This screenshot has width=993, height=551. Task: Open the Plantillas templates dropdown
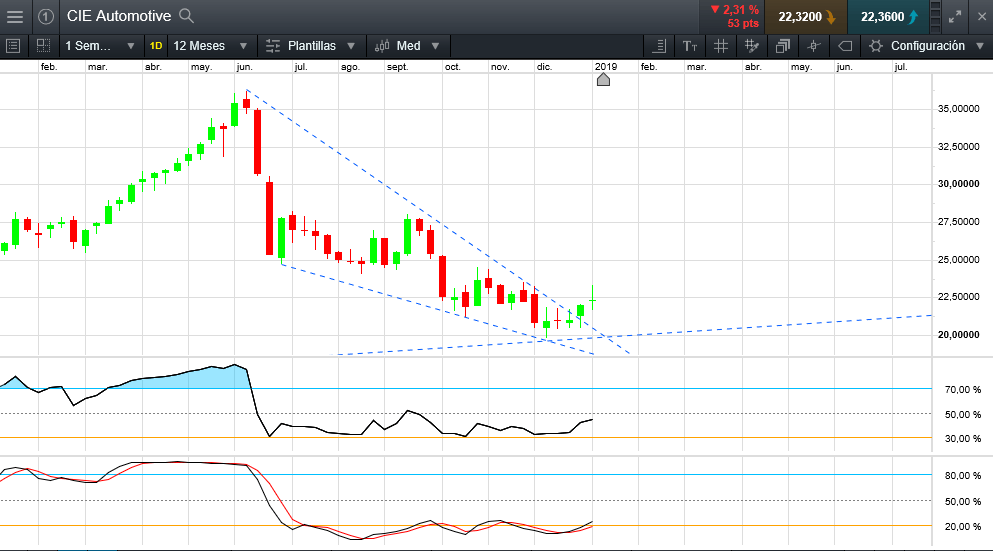pyautogui.click(x=310, y=46)
